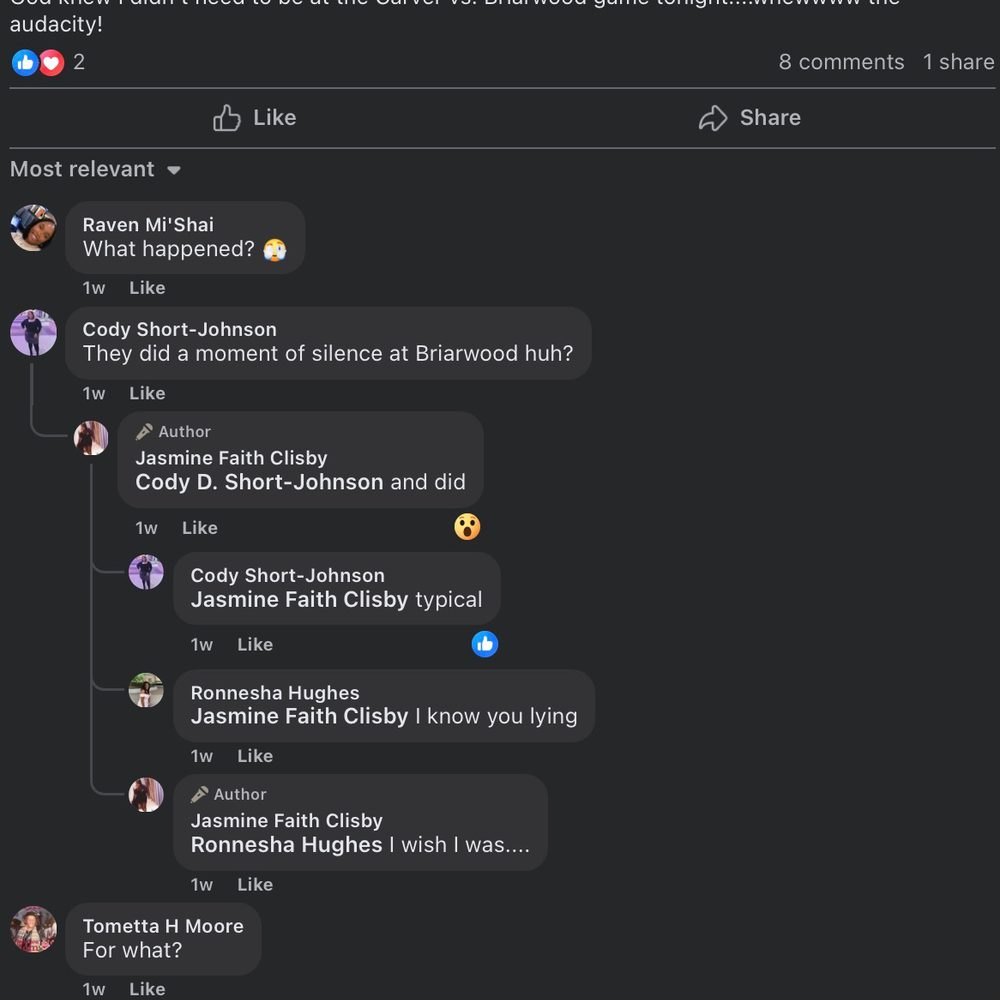Click the Share button with arrow

[749, 118]
